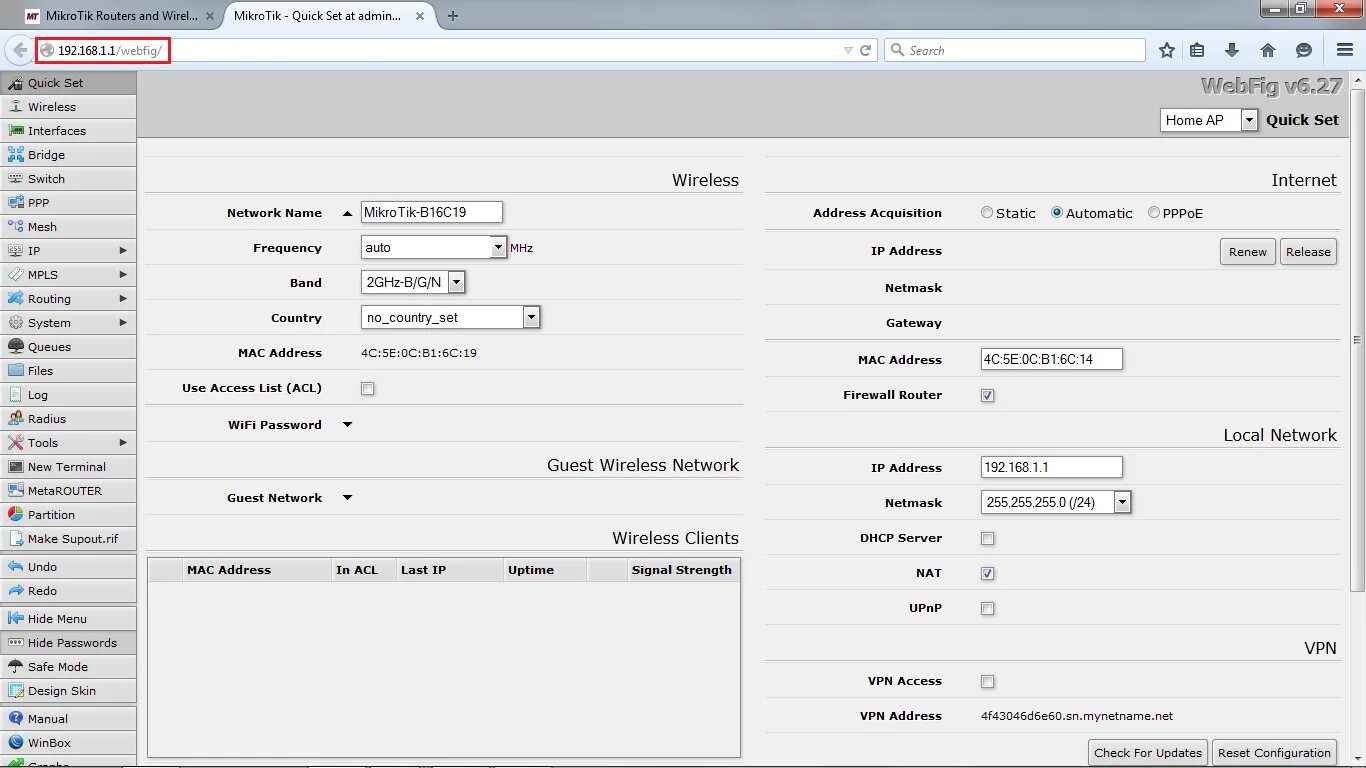Click the Manual help icon
1366x768 pixels.
coord(15,719)
